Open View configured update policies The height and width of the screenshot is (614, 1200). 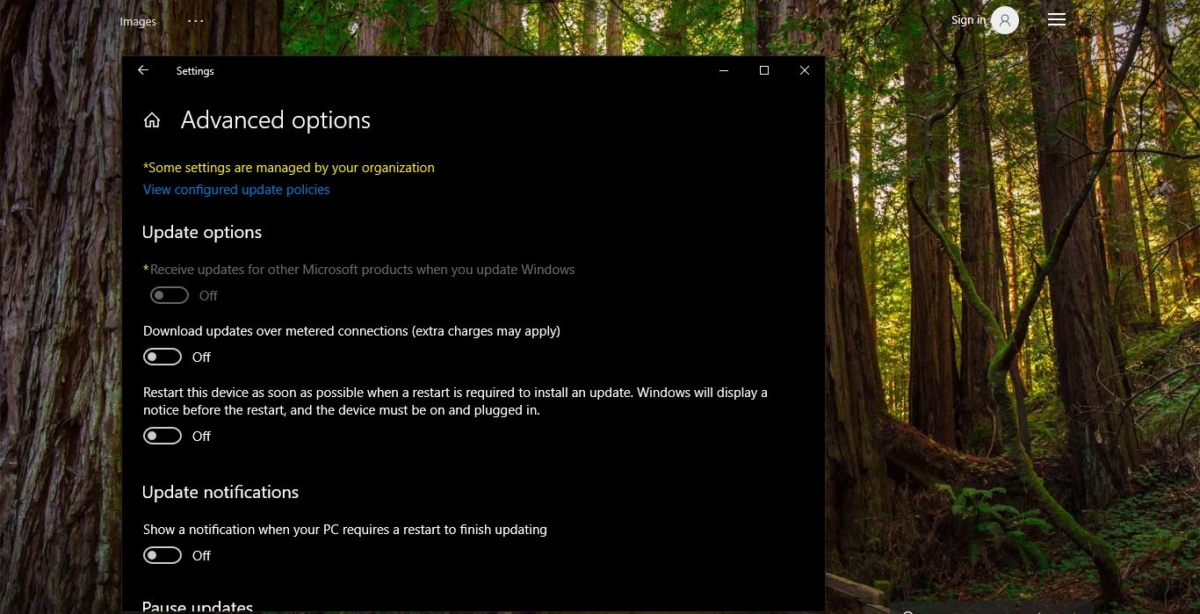(236, 189)
